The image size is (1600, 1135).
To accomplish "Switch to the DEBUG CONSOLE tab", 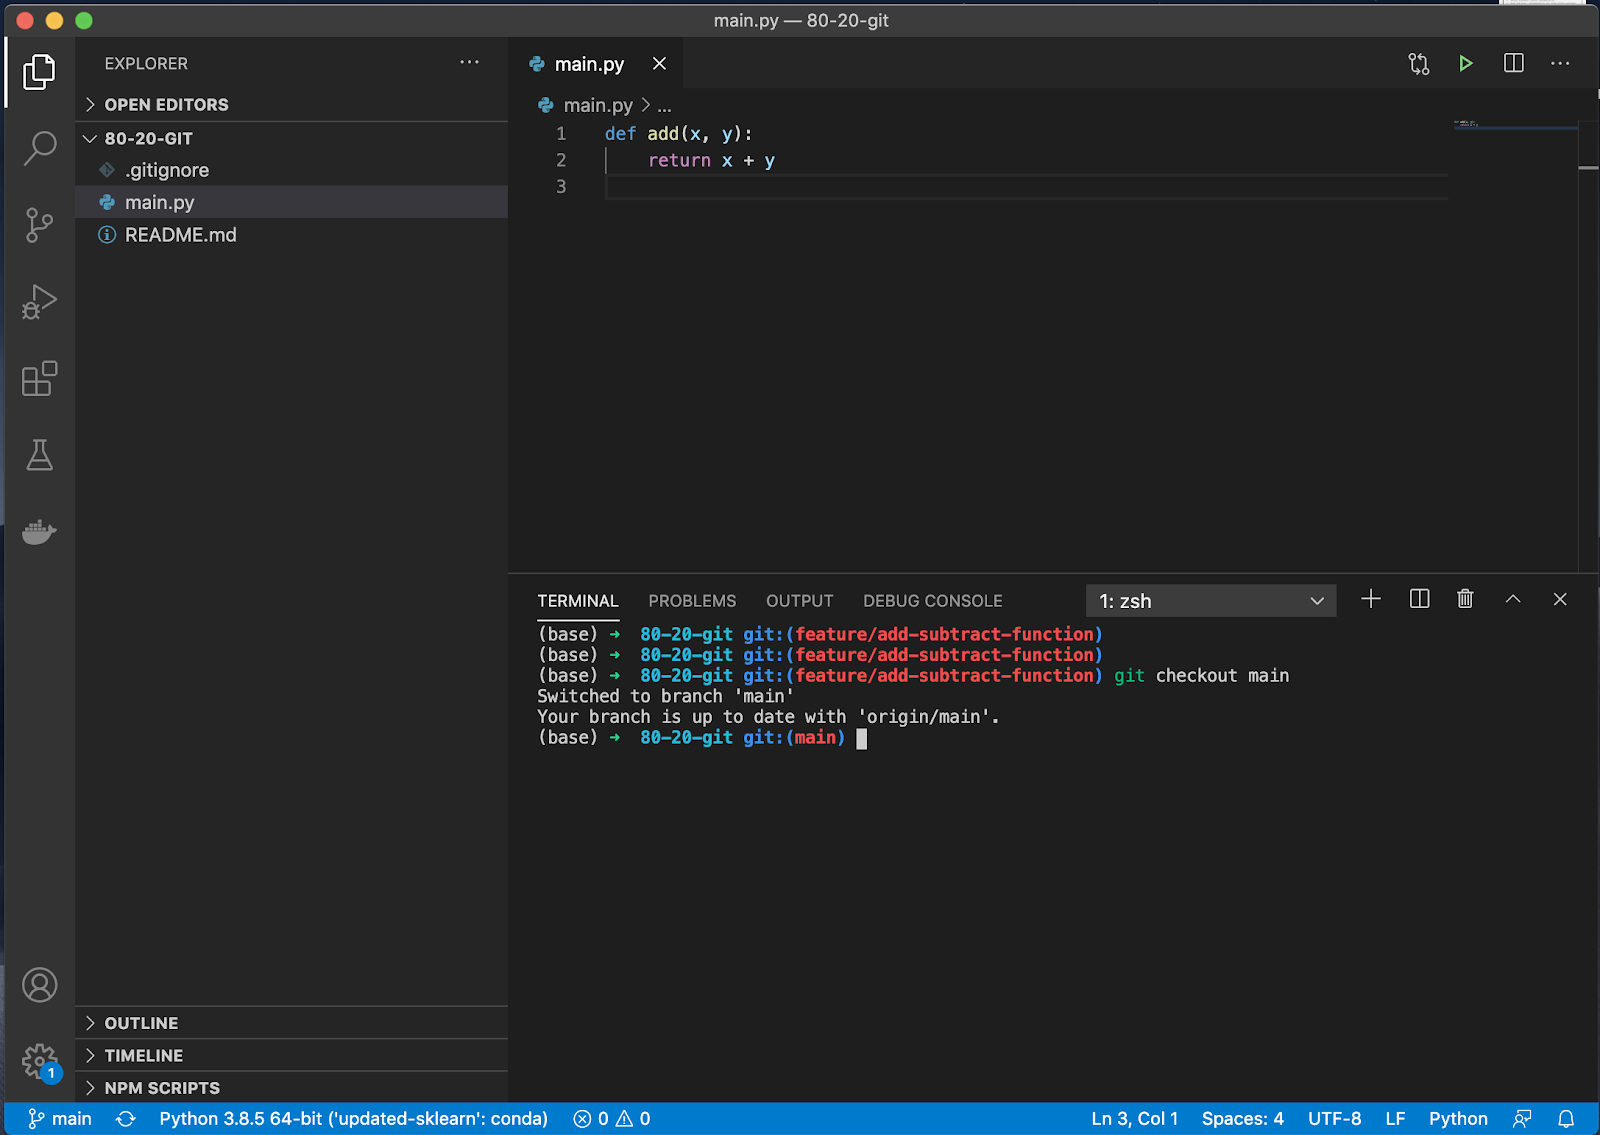I will (x=932, y=601).
